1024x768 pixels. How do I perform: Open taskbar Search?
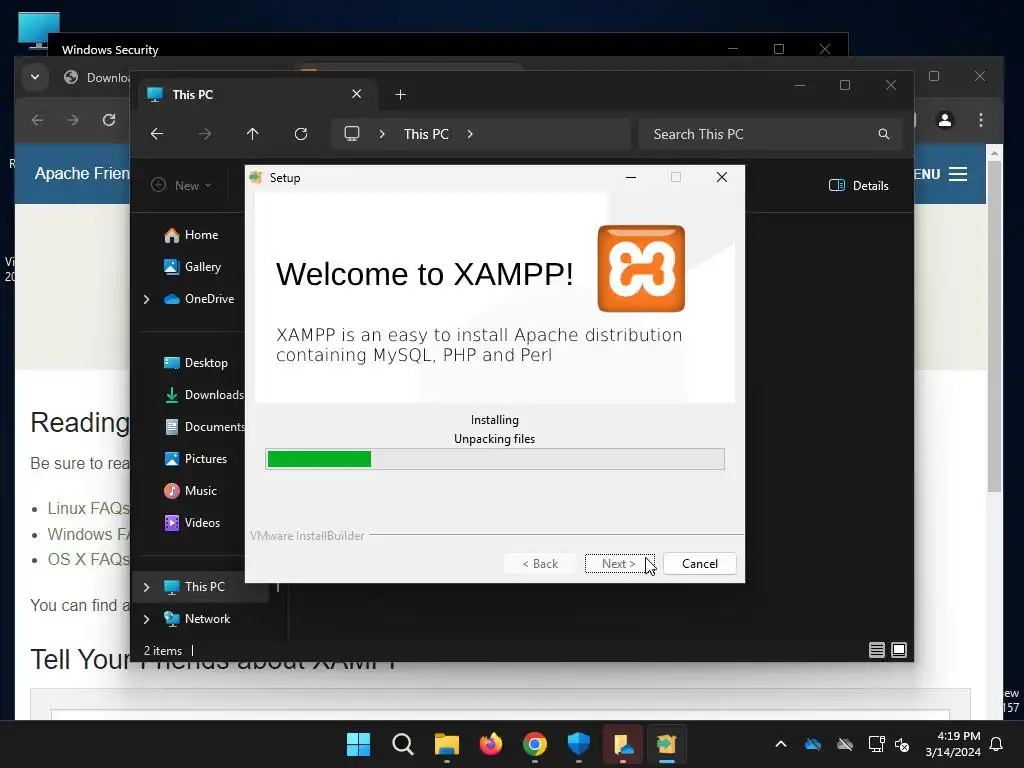(x=403, y=744)
